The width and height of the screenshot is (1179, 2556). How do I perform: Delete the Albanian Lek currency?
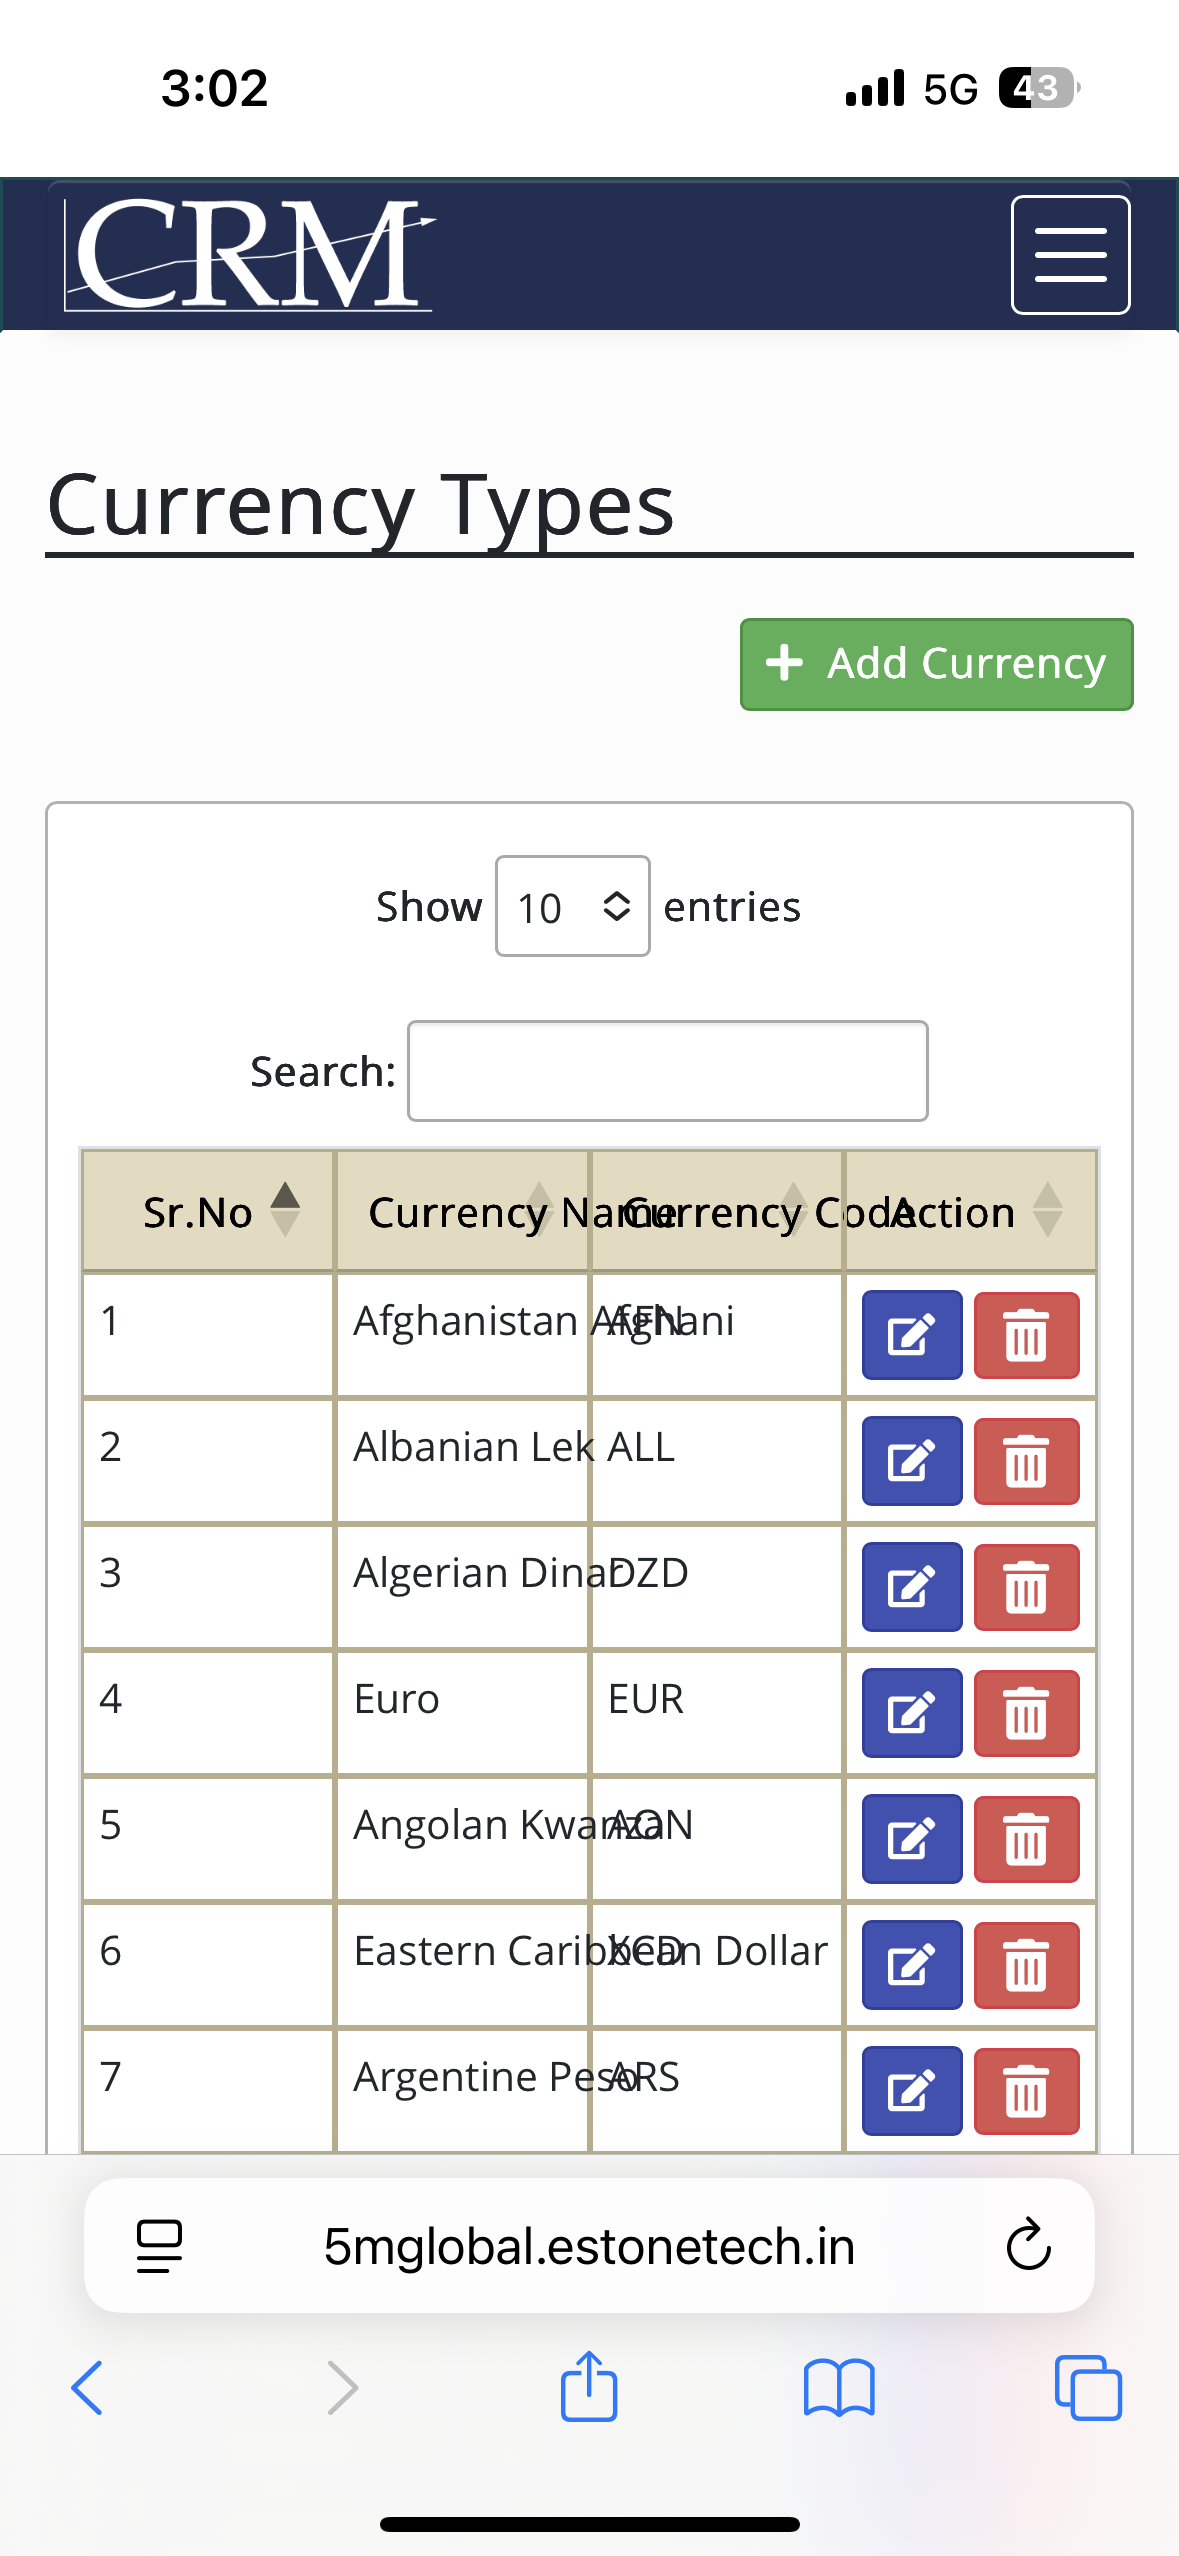click(x=1026, y=1461)
